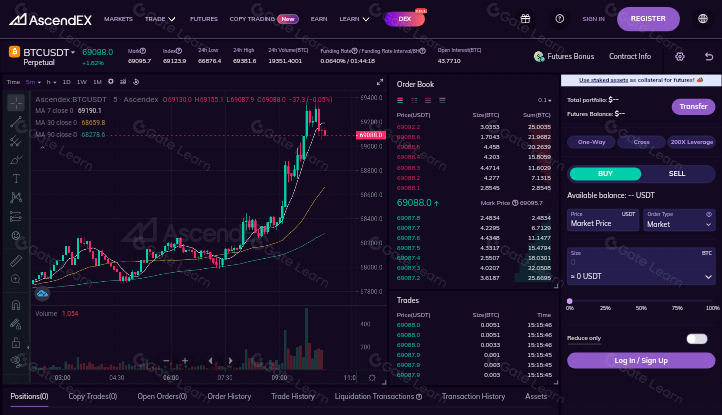Open the 5m interval dropdown

33,82
